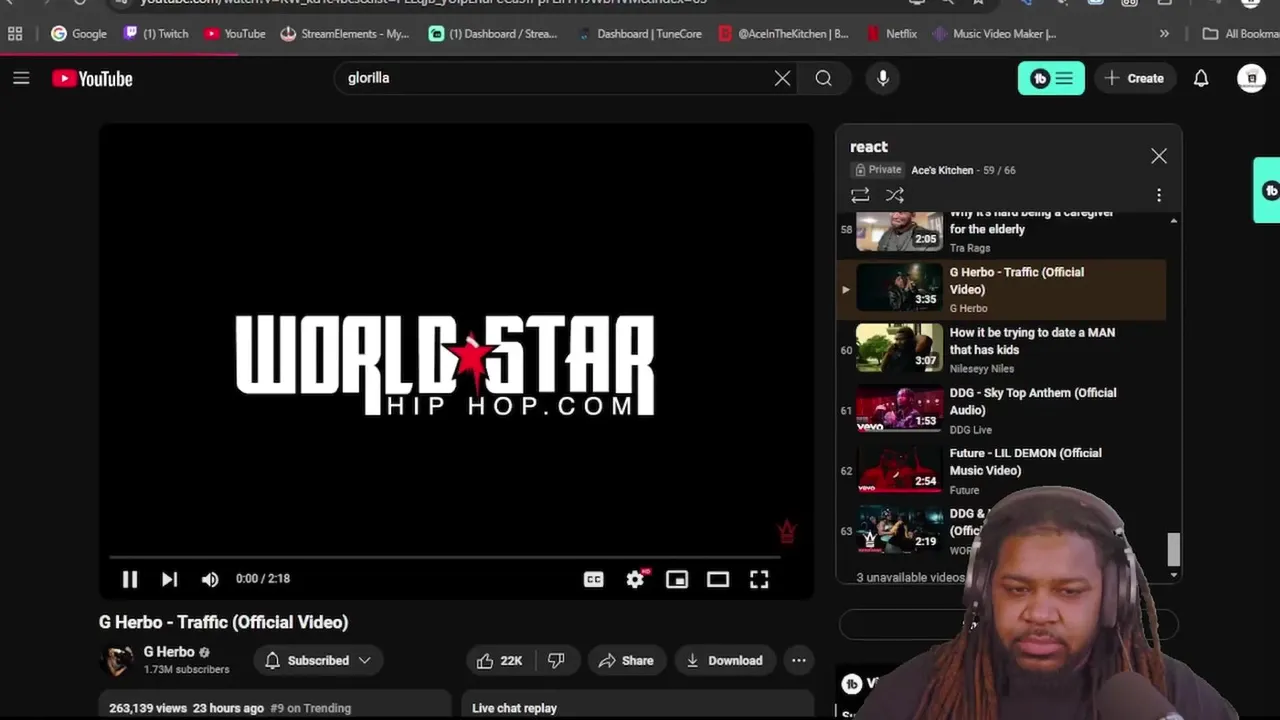Open player settings gear
The height and width of the screenshot is (720, 1280).
pyautogui.click(x=636, y=579)
